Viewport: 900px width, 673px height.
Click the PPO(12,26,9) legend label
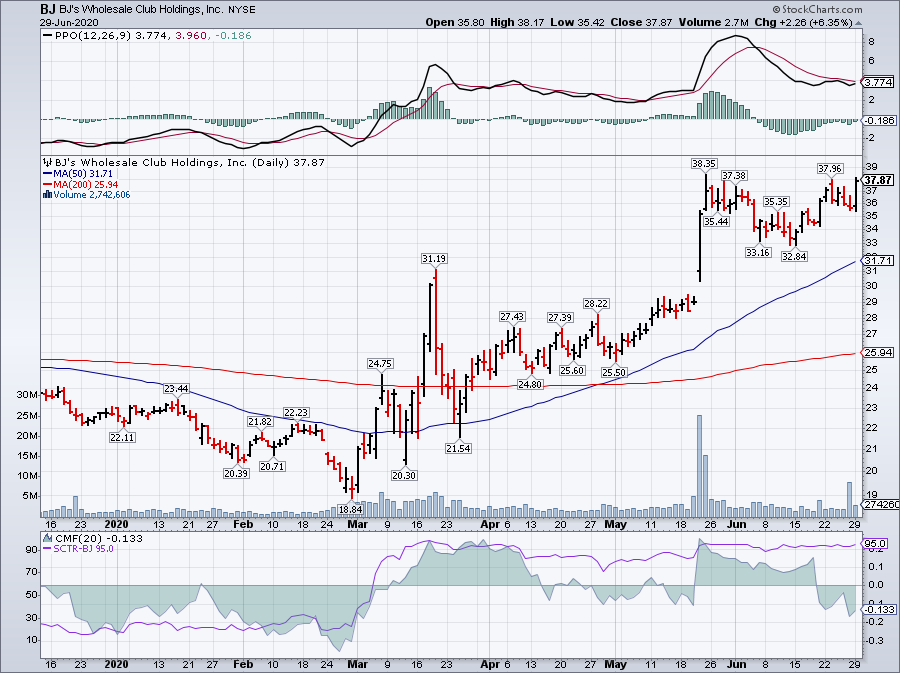(93, 36)
